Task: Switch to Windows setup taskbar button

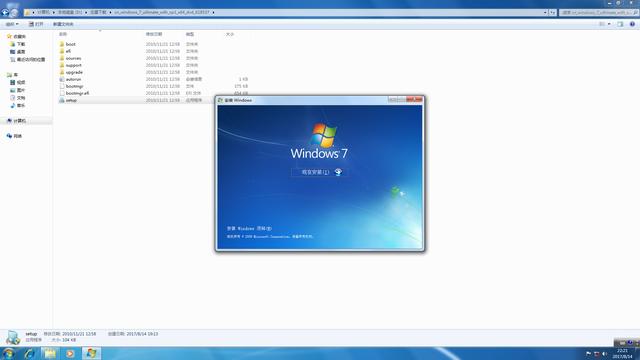Action: [x=91, y=353]
